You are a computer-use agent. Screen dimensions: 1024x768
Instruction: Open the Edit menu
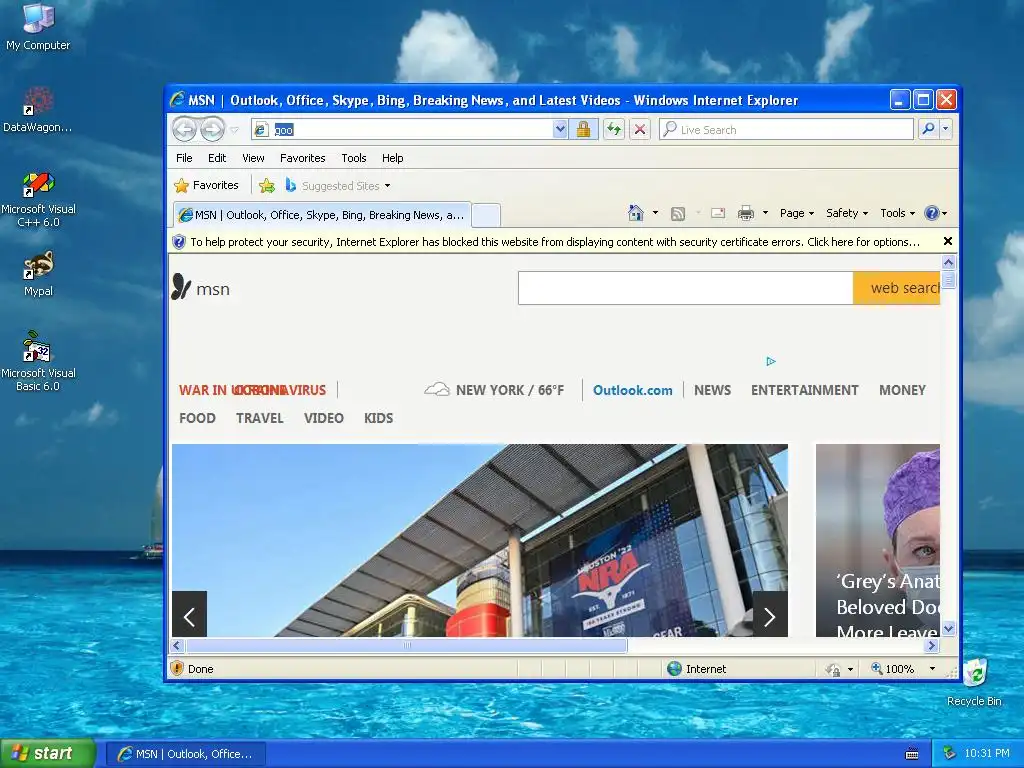point(217,158)
